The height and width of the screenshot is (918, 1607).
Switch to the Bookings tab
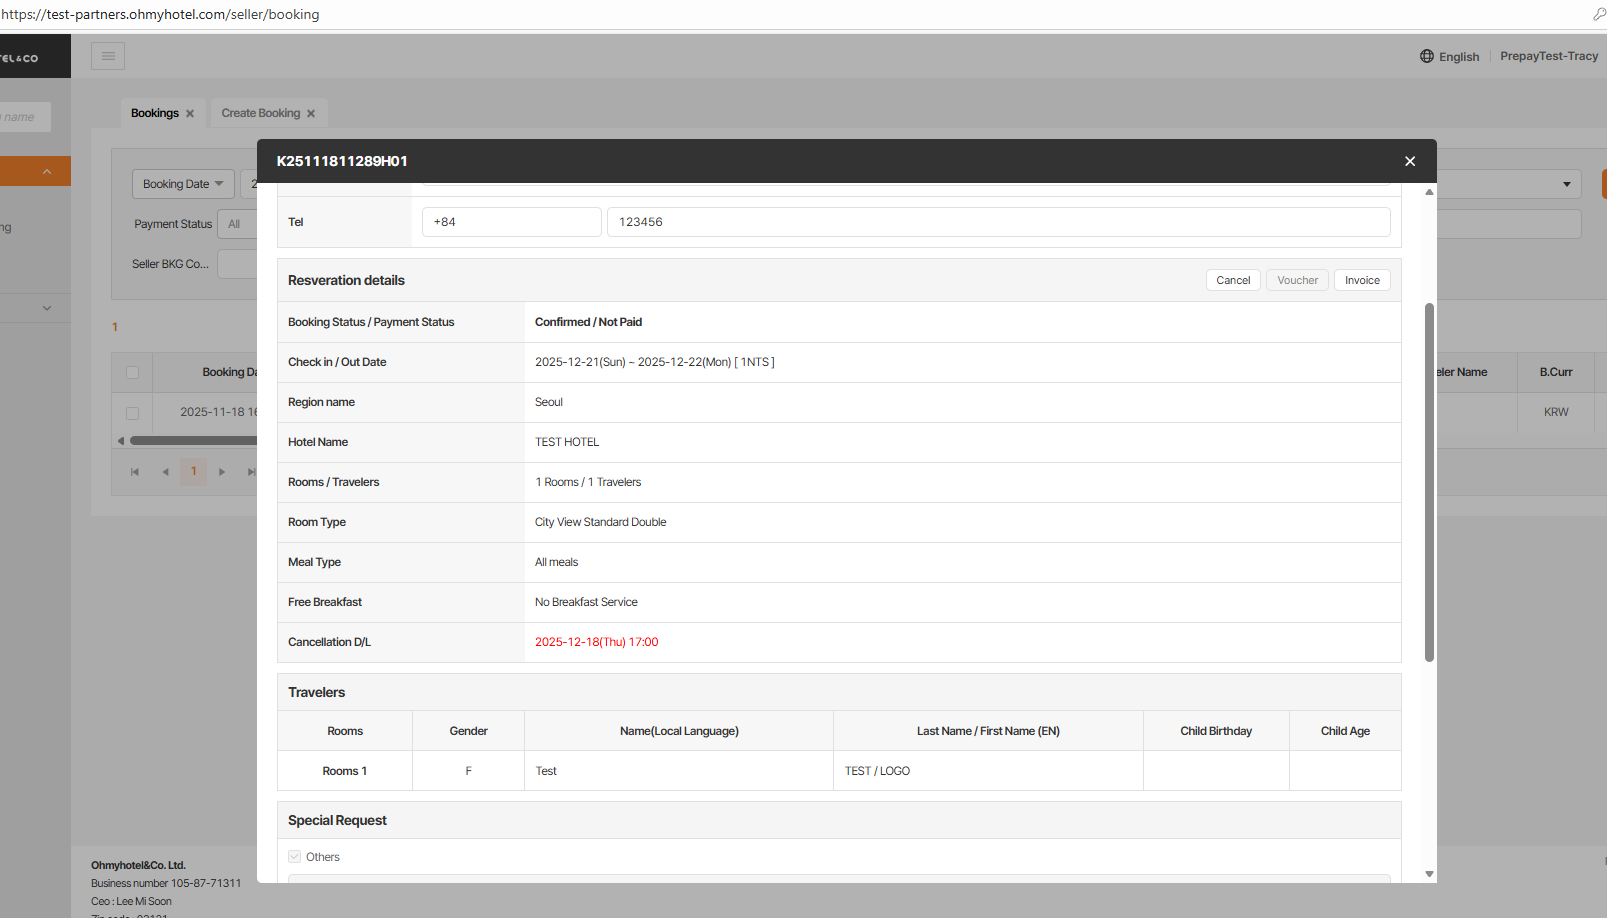click(155, 113)
